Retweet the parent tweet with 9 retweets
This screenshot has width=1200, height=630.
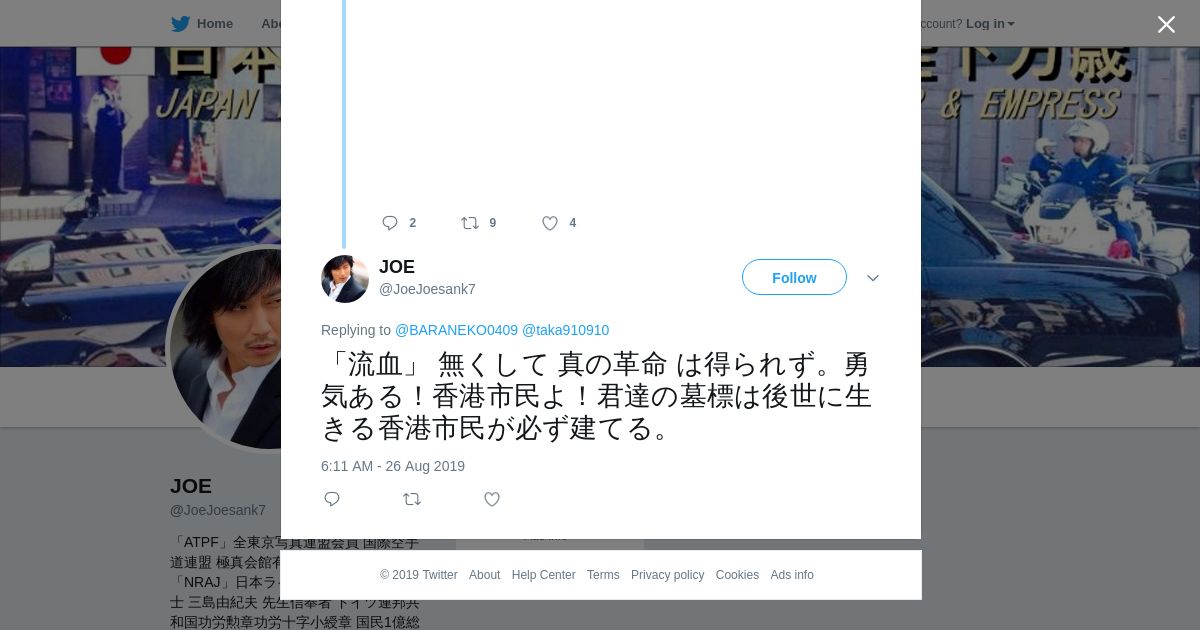pos(470,223)
